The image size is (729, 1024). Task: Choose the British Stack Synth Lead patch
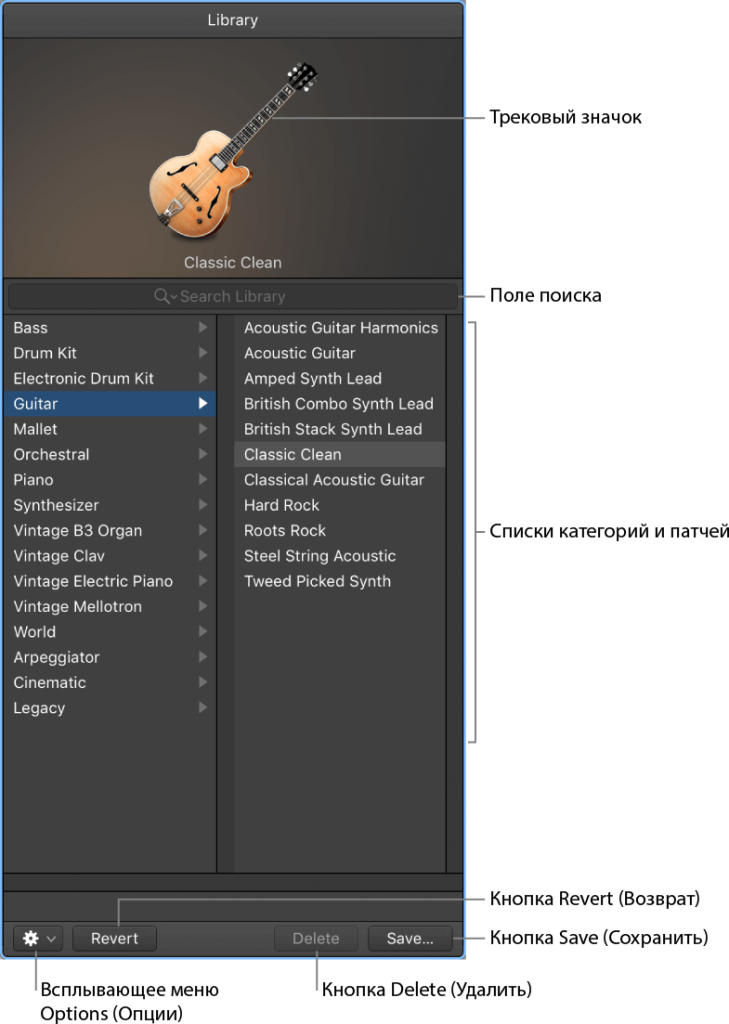[x=340, y=429]
